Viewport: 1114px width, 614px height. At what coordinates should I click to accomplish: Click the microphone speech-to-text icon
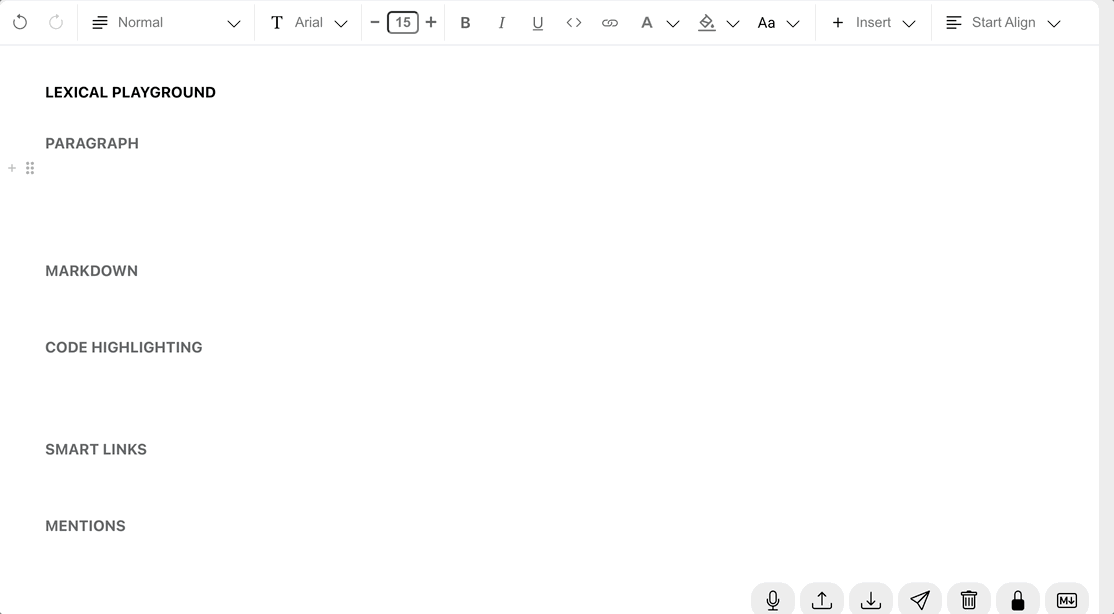click(772, 600)
